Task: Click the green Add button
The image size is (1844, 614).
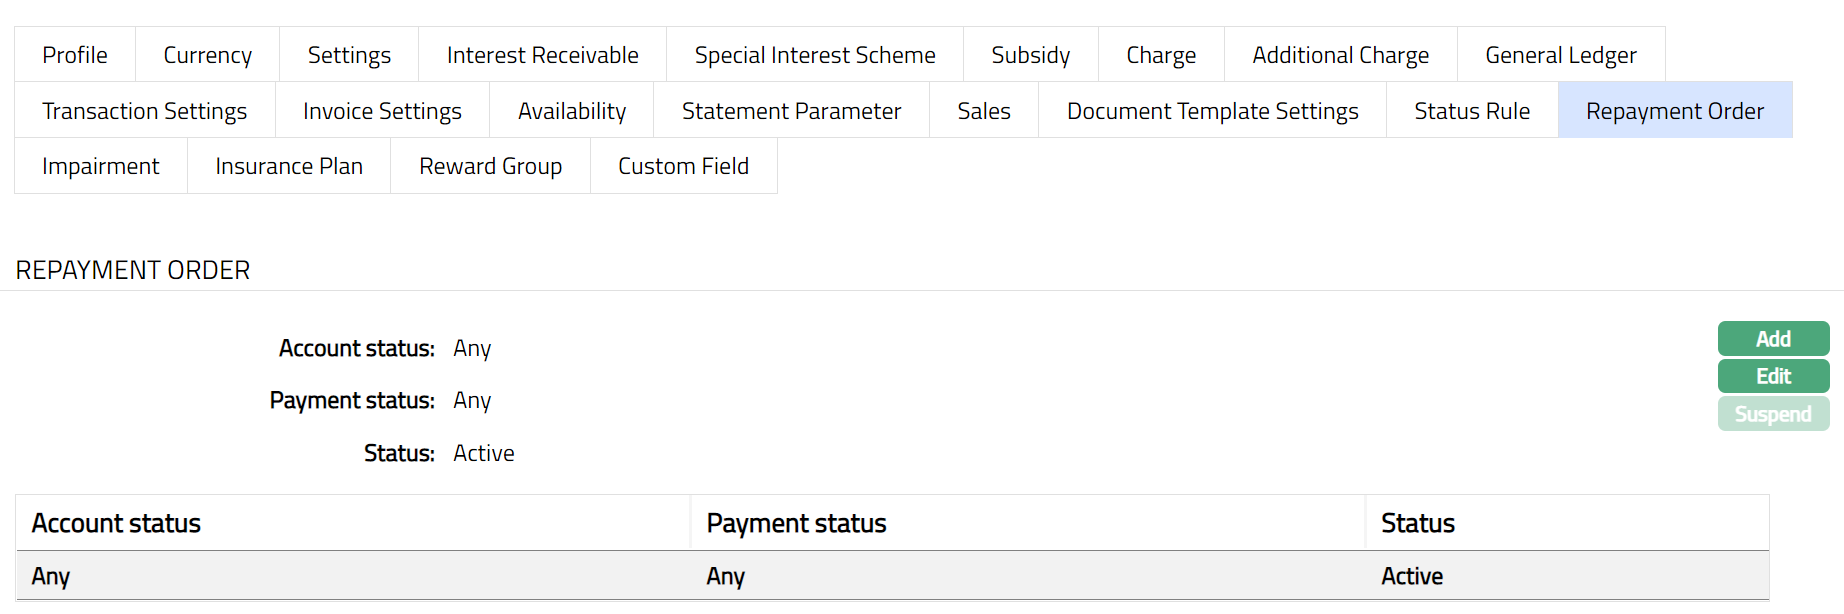Action: click(1773, 339)
